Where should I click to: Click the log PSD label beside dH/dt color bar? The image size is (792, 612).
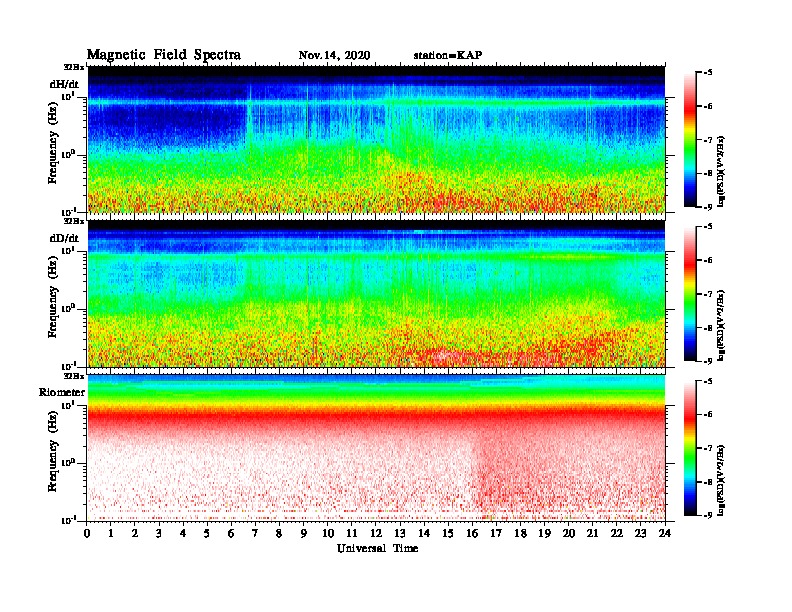point(721,171)
